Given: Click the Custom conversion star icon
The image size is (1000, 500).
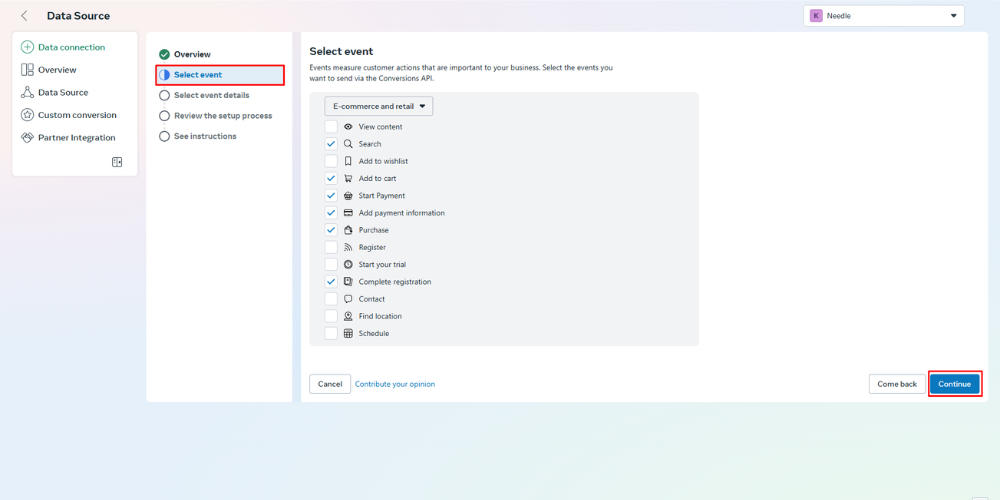Looking at the screenshot, I should [x=27, y=115].
